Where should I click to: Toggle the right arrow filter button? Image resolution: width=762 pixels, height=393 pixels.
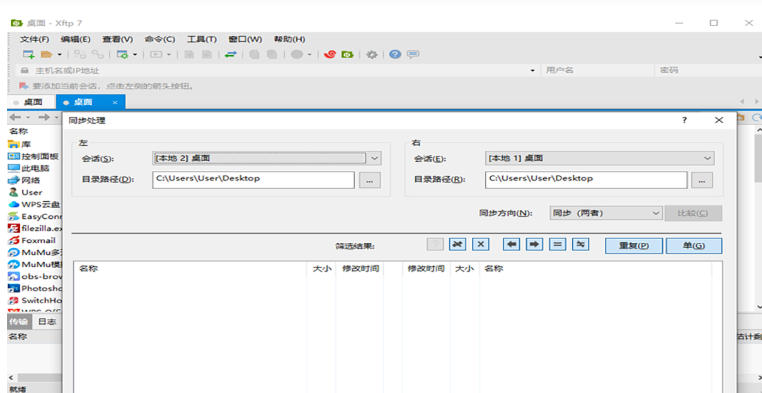click(x=534, y=244)
